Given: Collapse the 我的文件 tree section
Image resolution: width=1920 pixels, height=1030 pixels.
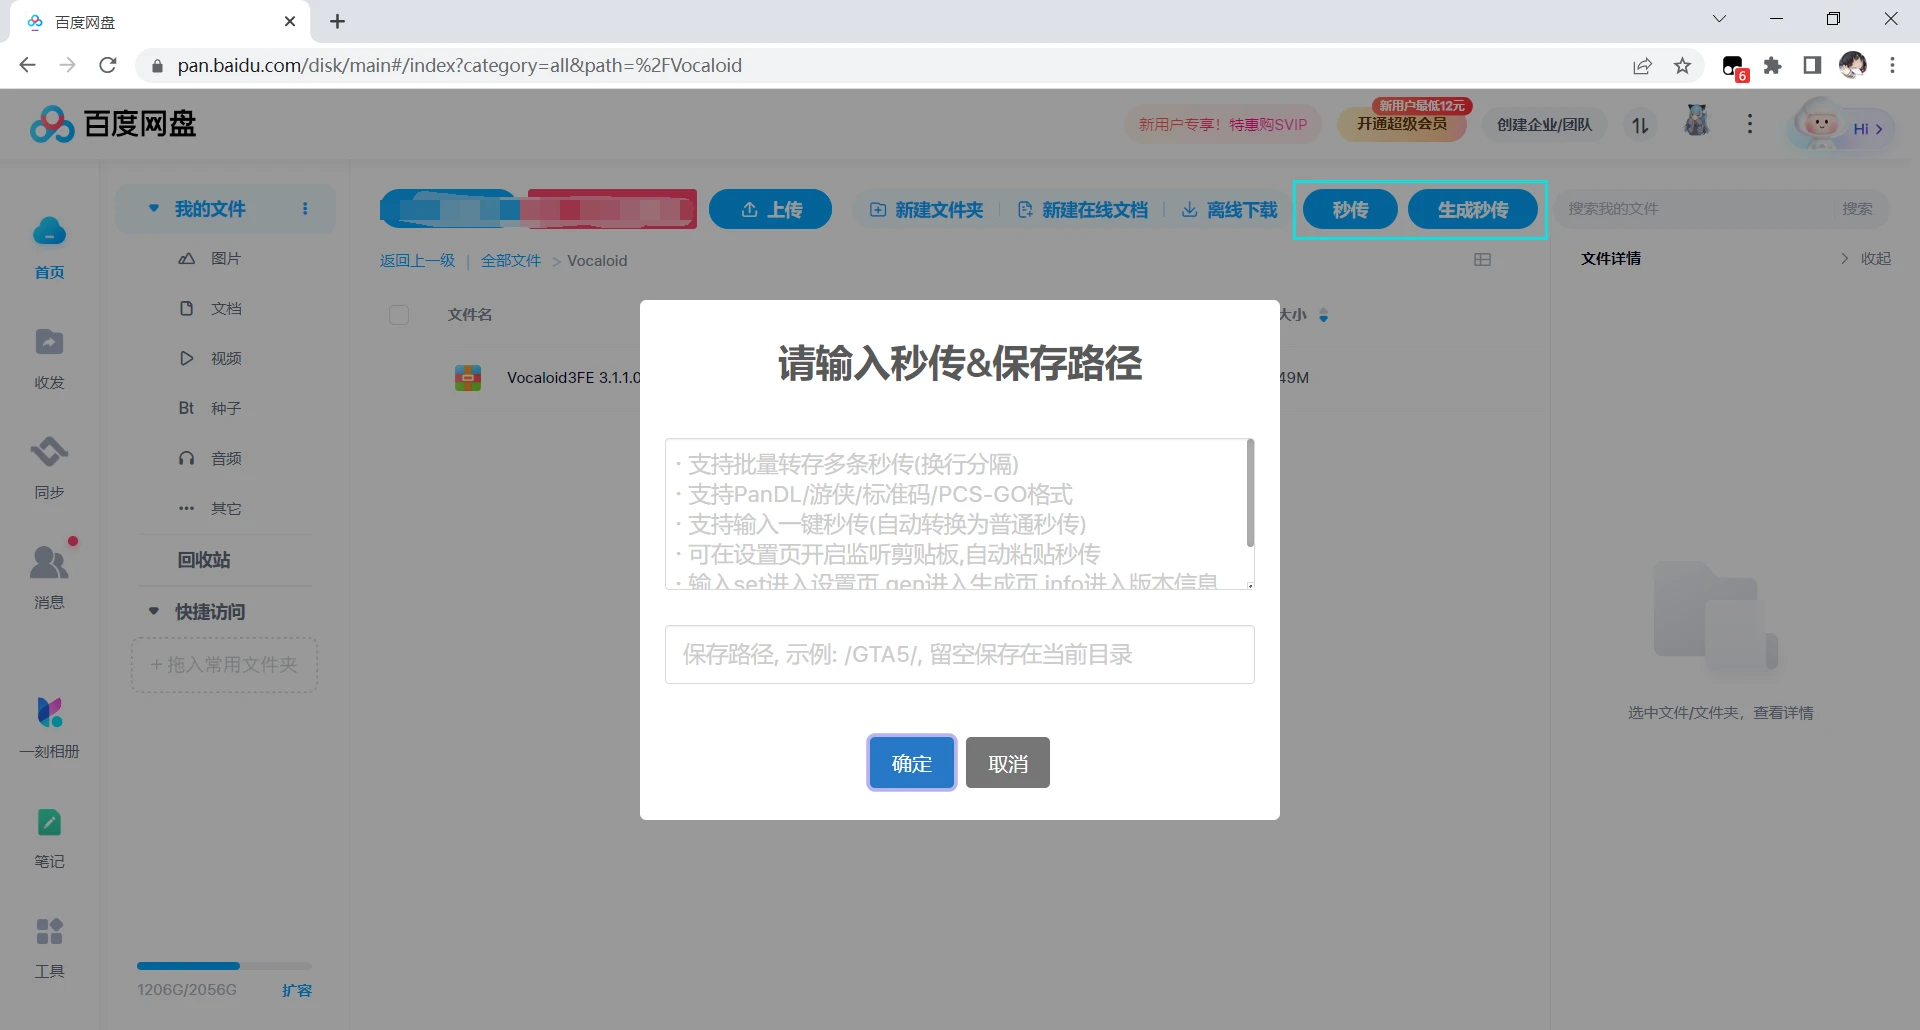Looking at the screenshot, I should [x=153, y=208].
